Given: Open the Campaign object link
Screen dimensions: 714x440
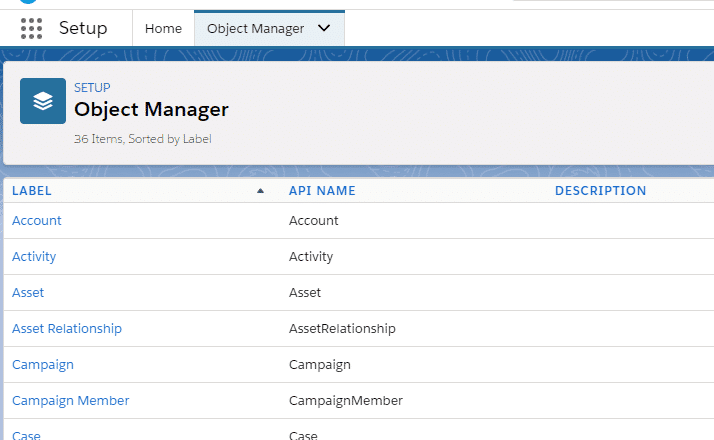Looking at the screenshot, I should [x=43, y=364].
